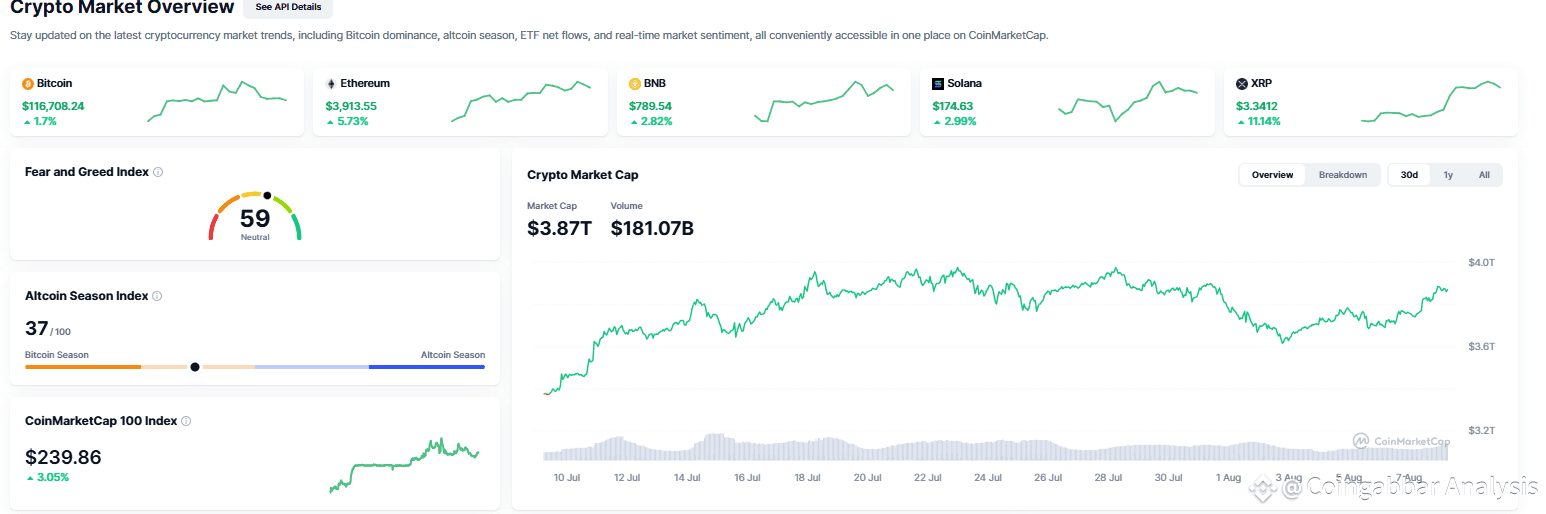Open CoinMarketCap 100 Index info icon

click(186, 421)
